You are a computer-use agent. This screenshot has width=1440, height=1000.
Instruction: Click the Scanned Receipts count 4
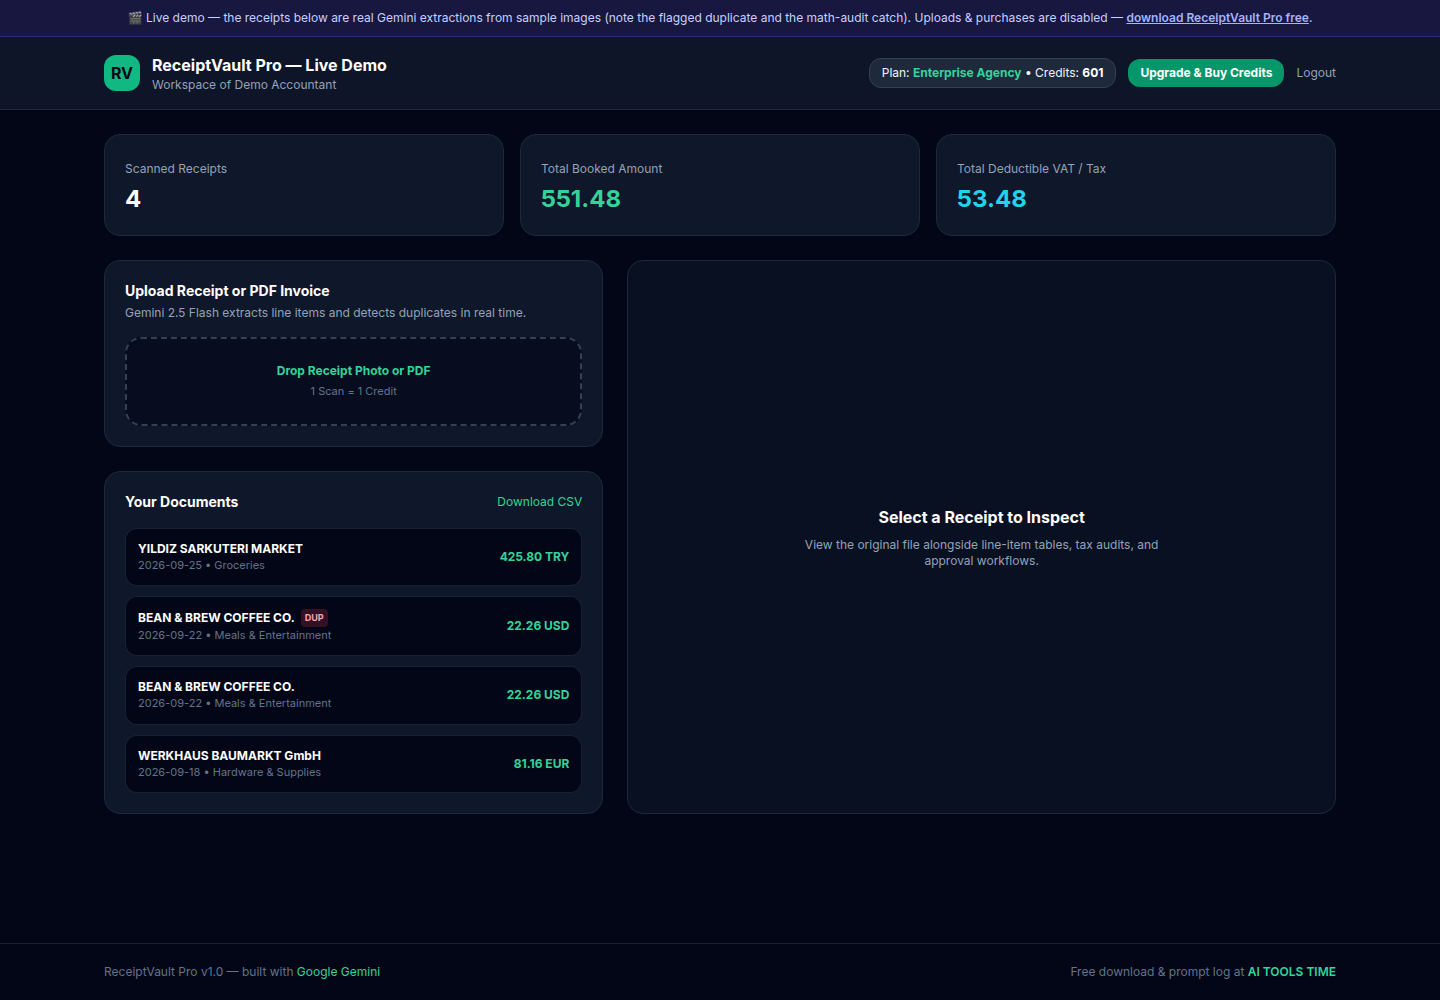tap(133, 199)
